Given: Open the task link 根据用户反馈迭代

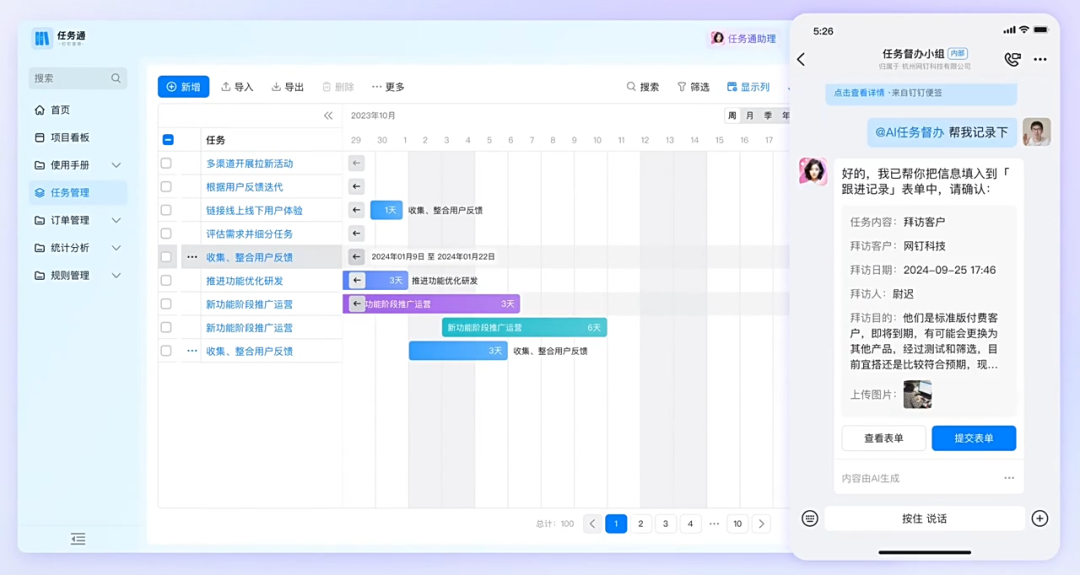Looking at the screenshot, I should (x=245, y=187).
